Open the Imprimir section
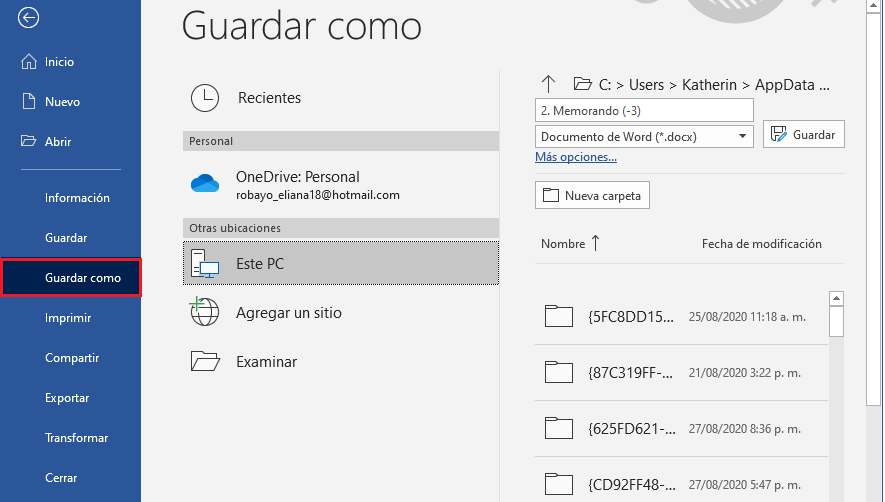Screen dimensions: 885x502 coord(68,318)
